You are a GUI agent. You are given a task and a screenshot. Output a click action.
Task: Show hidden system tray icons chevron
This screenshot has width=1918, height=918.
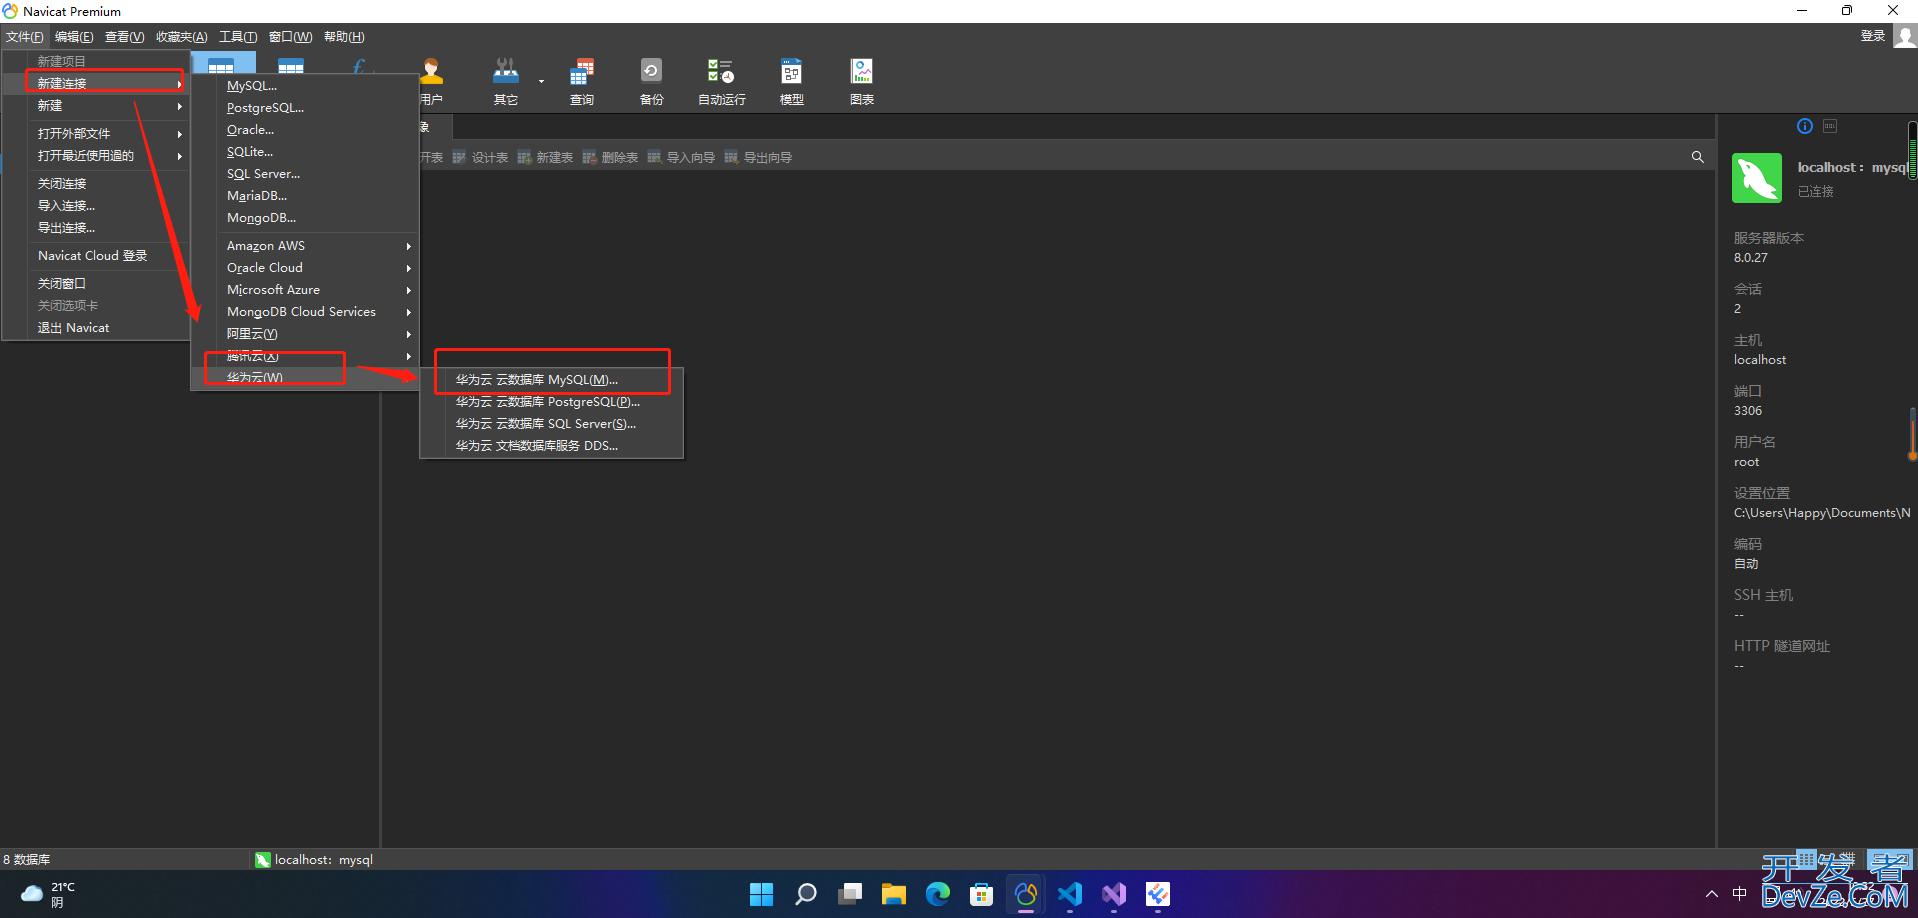pyautogui.click(x=1712, y=894)
